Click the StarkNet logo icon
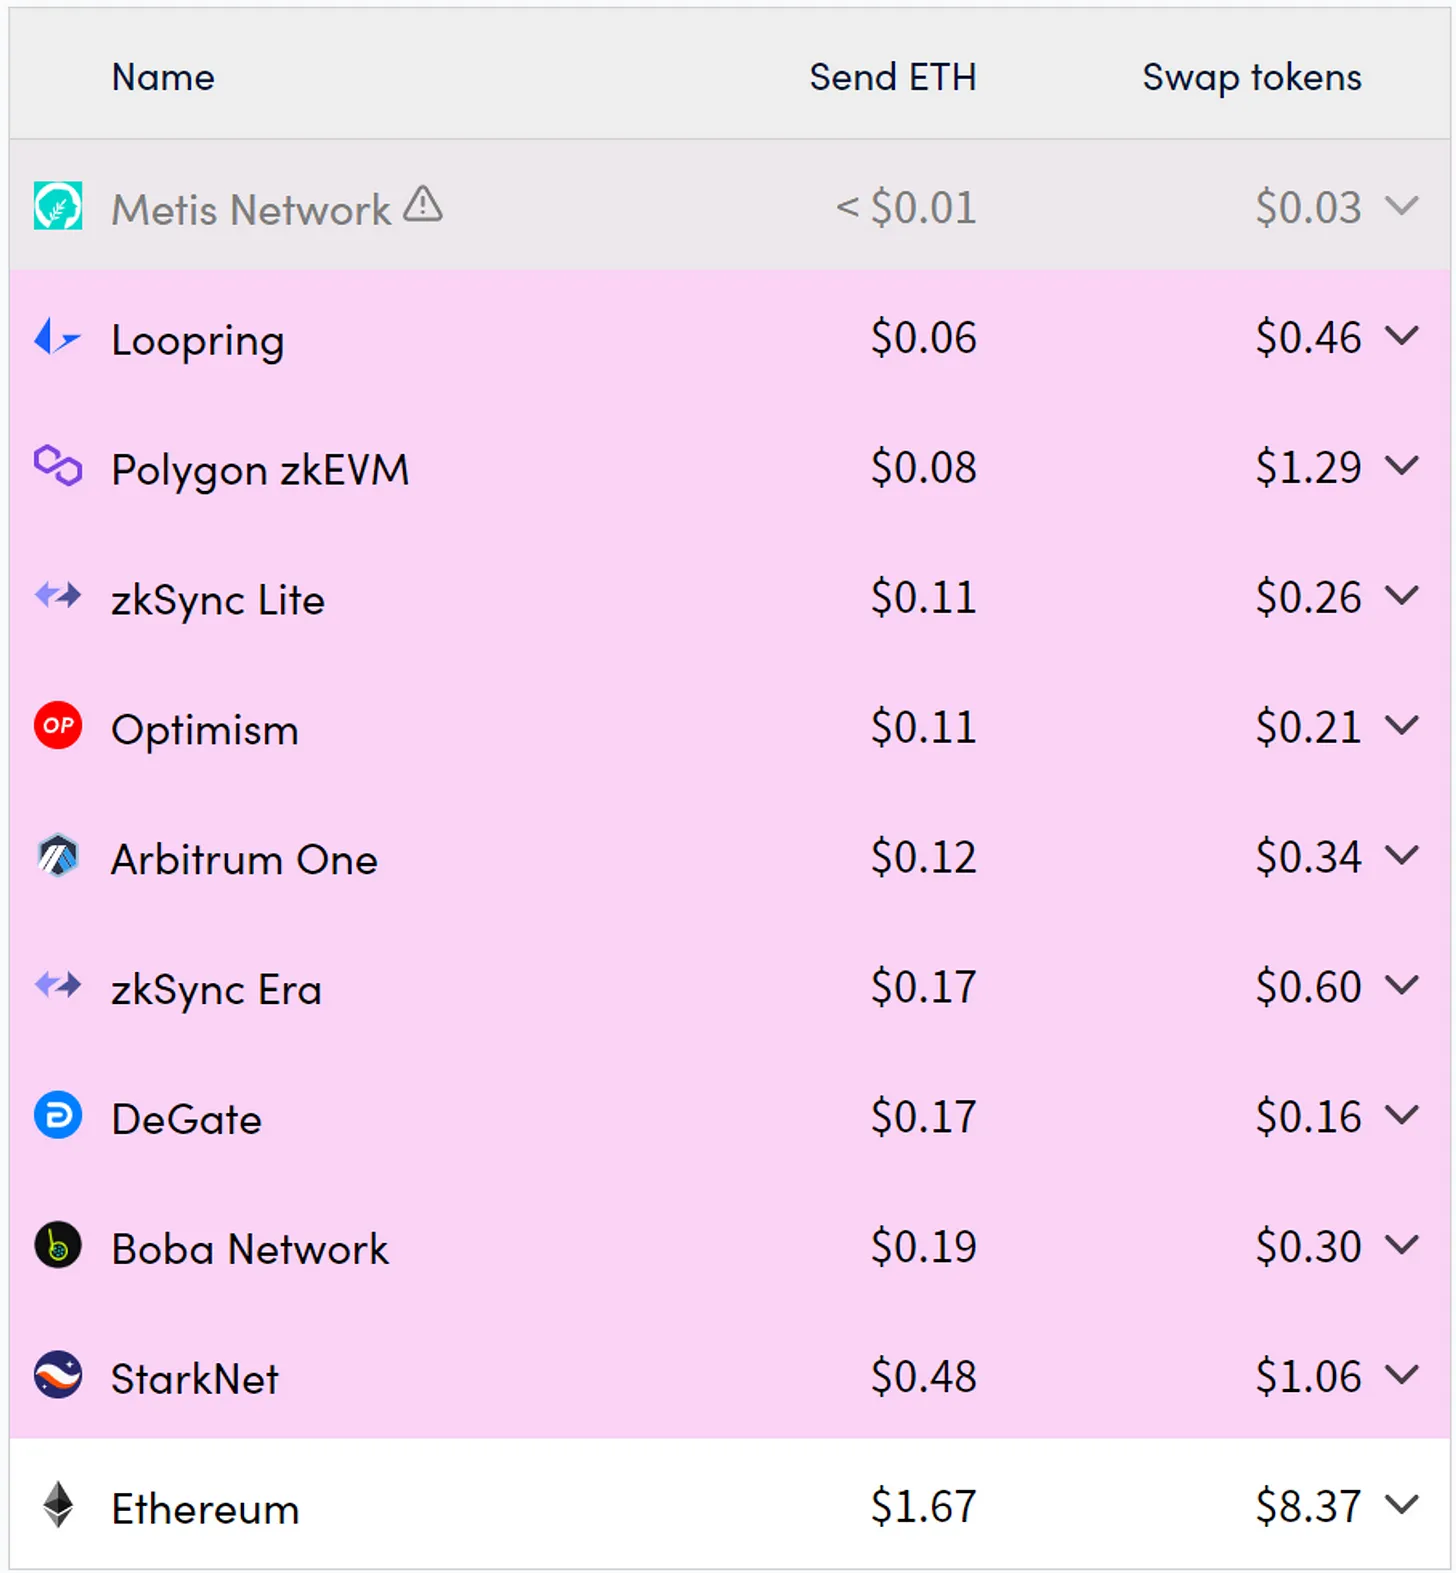 tap(58, 1375)
